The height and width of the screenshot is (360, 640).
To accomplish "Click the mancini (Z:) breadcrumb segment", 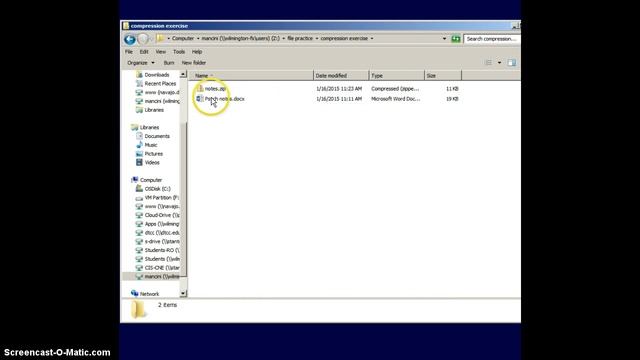I will 240,38.
